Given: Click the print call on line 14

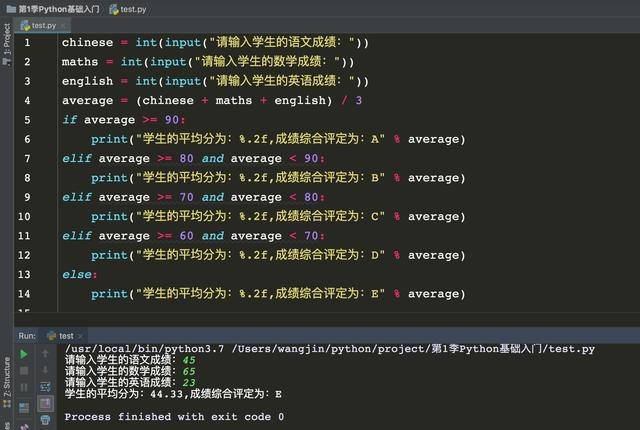Looking at the screenshot, I should click(x=109, y=294).
